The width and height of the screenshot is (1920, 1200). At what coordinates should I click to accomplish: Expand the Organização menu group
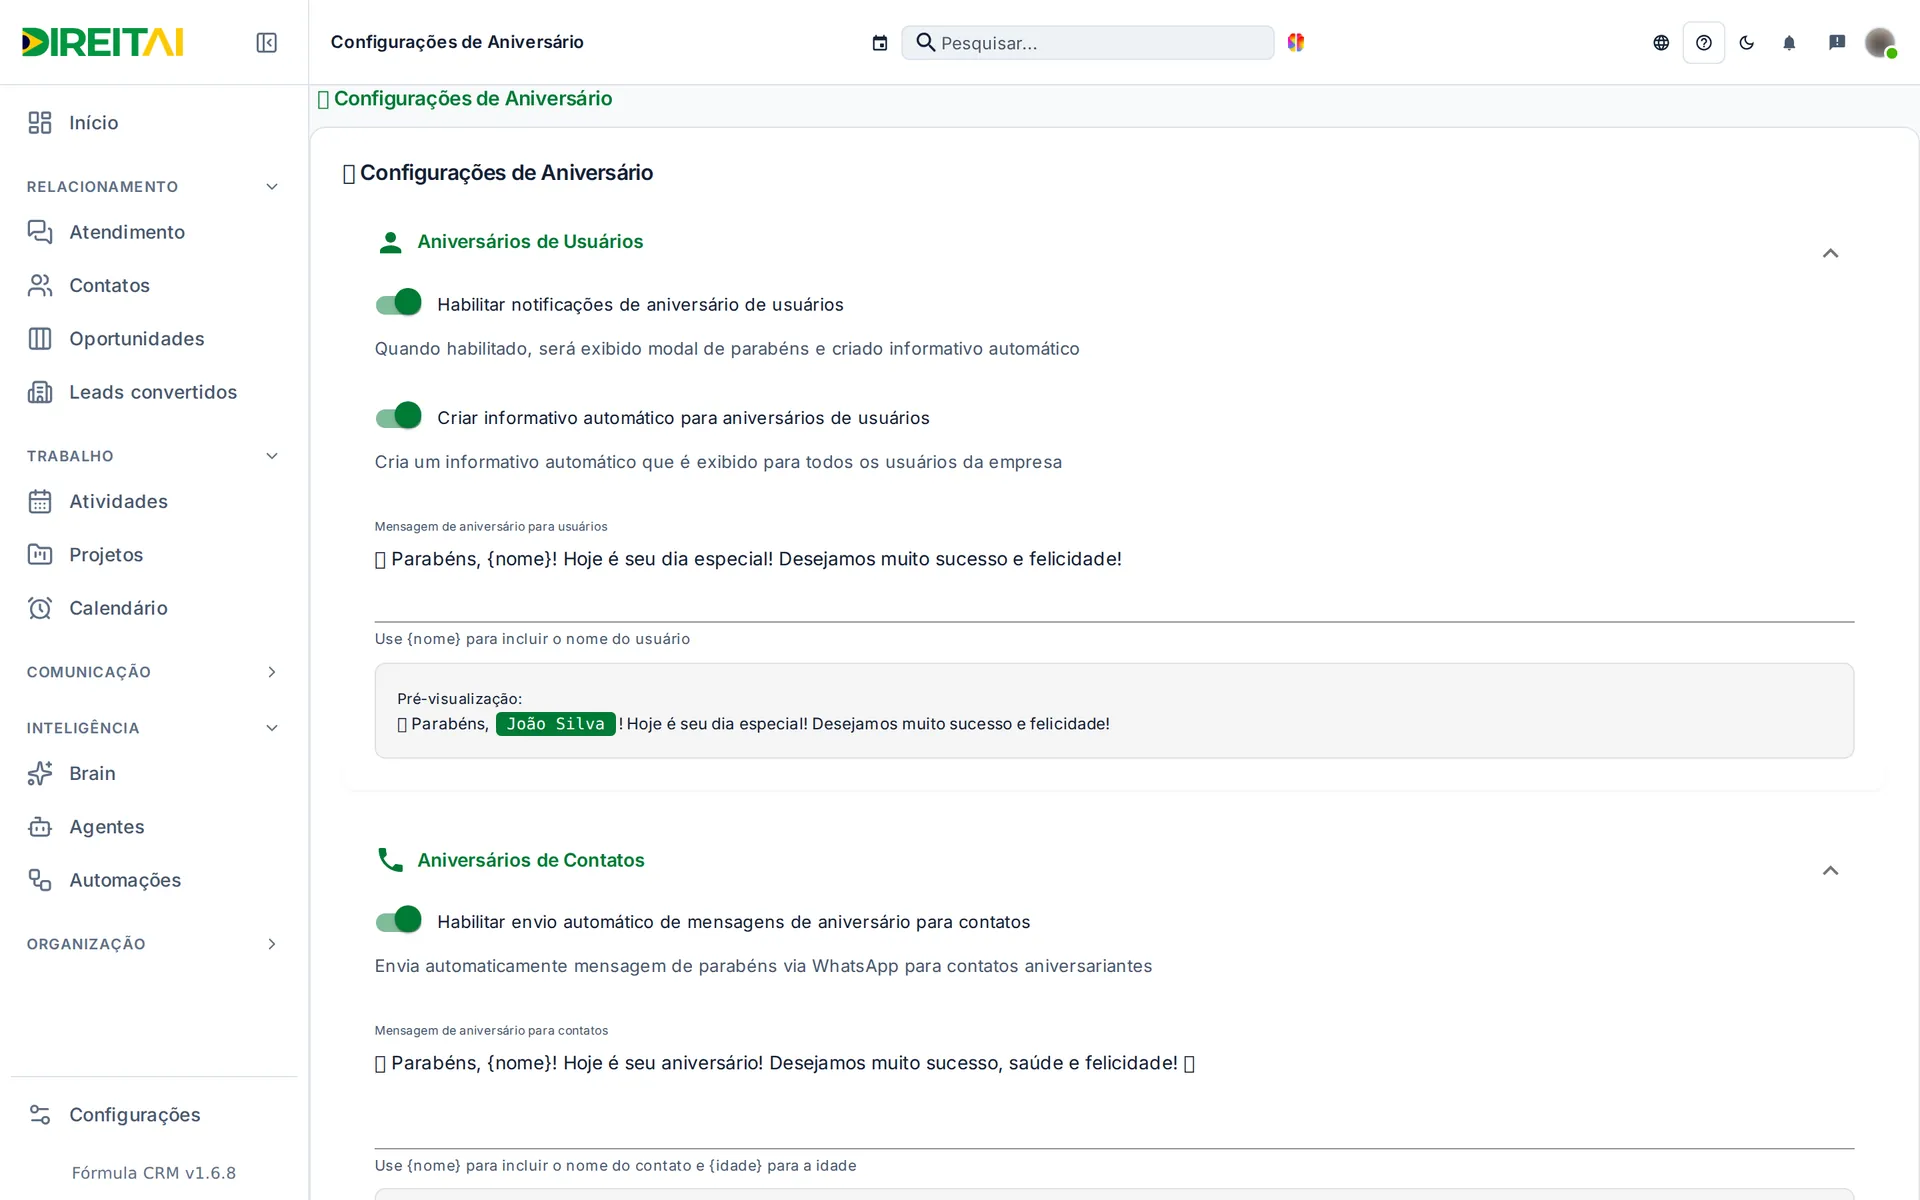(x=154, y=944)
